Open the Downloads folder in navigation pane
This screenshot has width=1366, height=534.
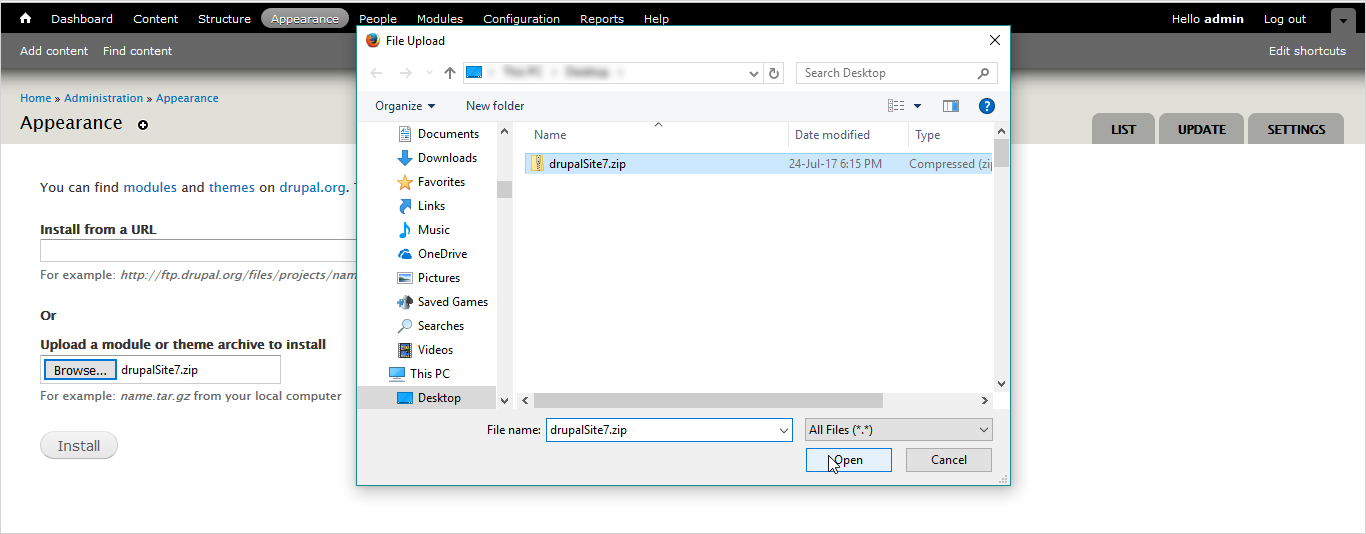click(446, 158)
